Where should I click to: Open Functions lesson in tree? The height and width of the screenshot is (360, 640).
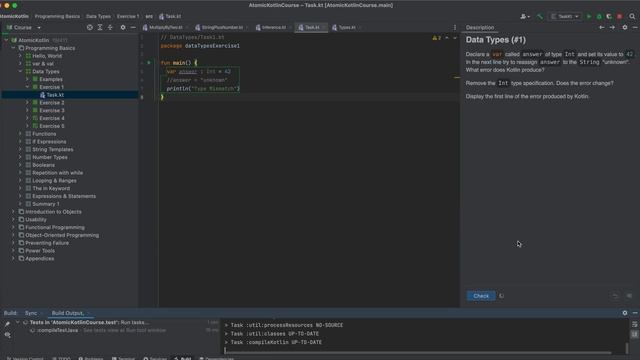click(x=44, y=133)
